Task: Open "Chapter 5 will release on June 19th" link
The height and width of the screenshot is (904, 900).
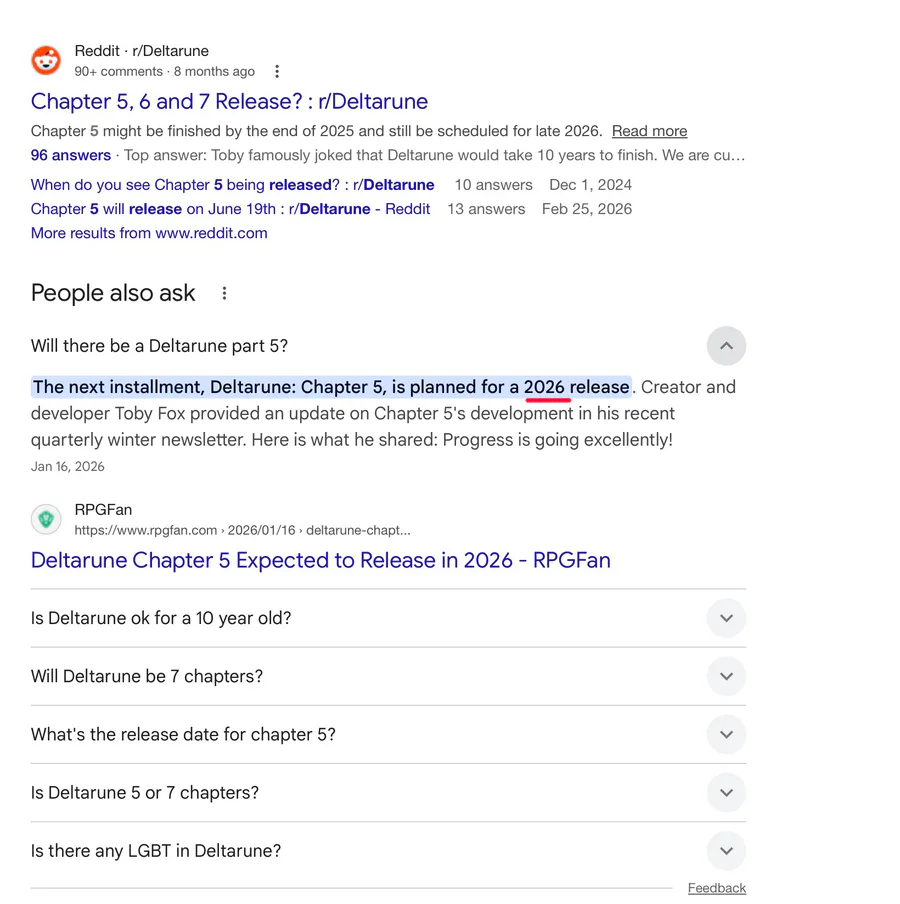Action: point(230,209)
